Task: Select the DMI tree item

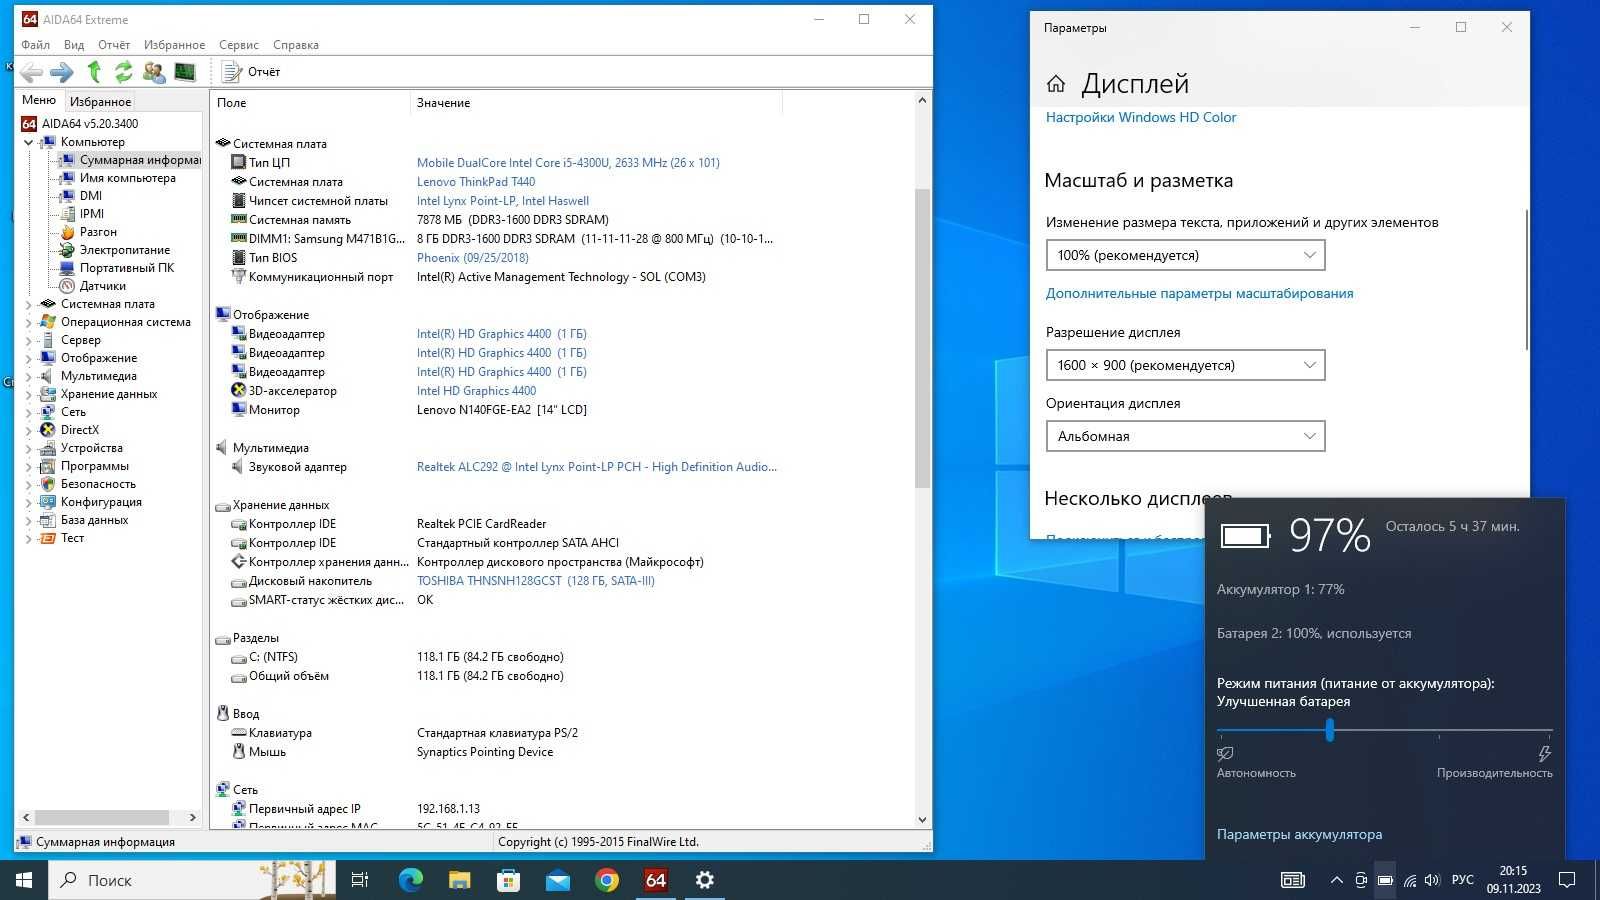Action: 90,196
